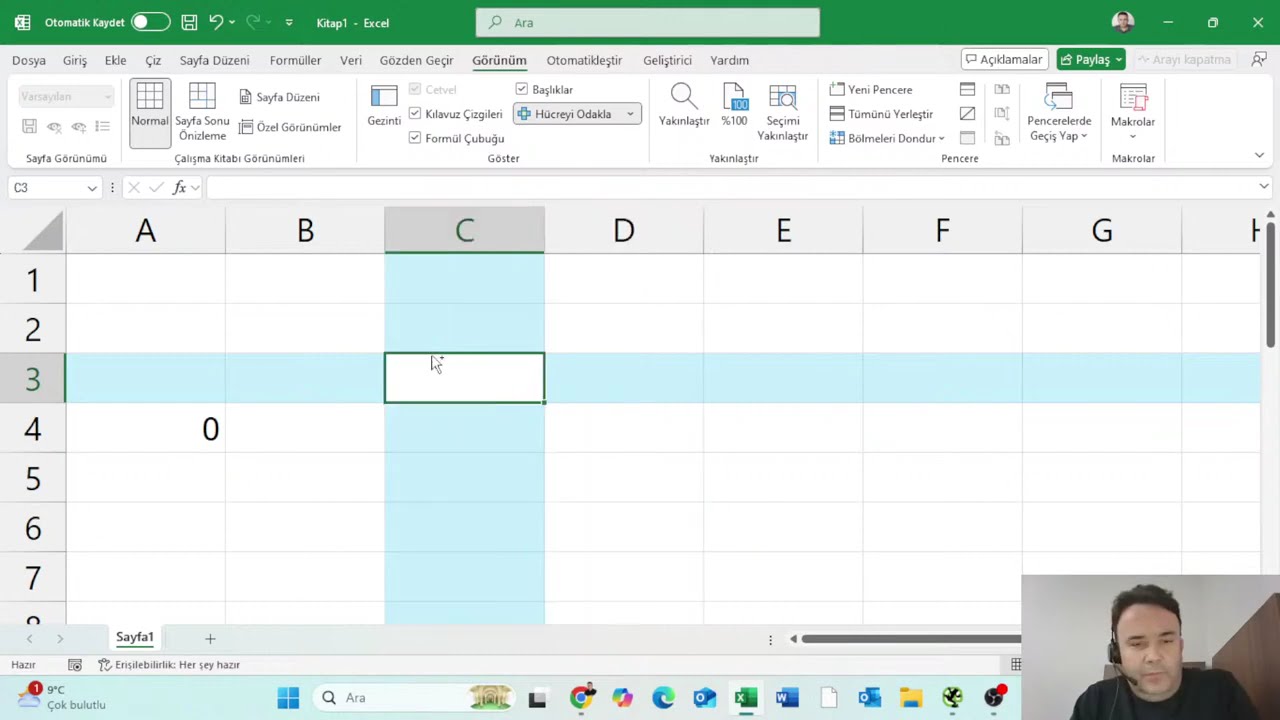Expand Bölmeleri Dondur dropdown
1280x720 pixels.
click(x=941, y=139)
